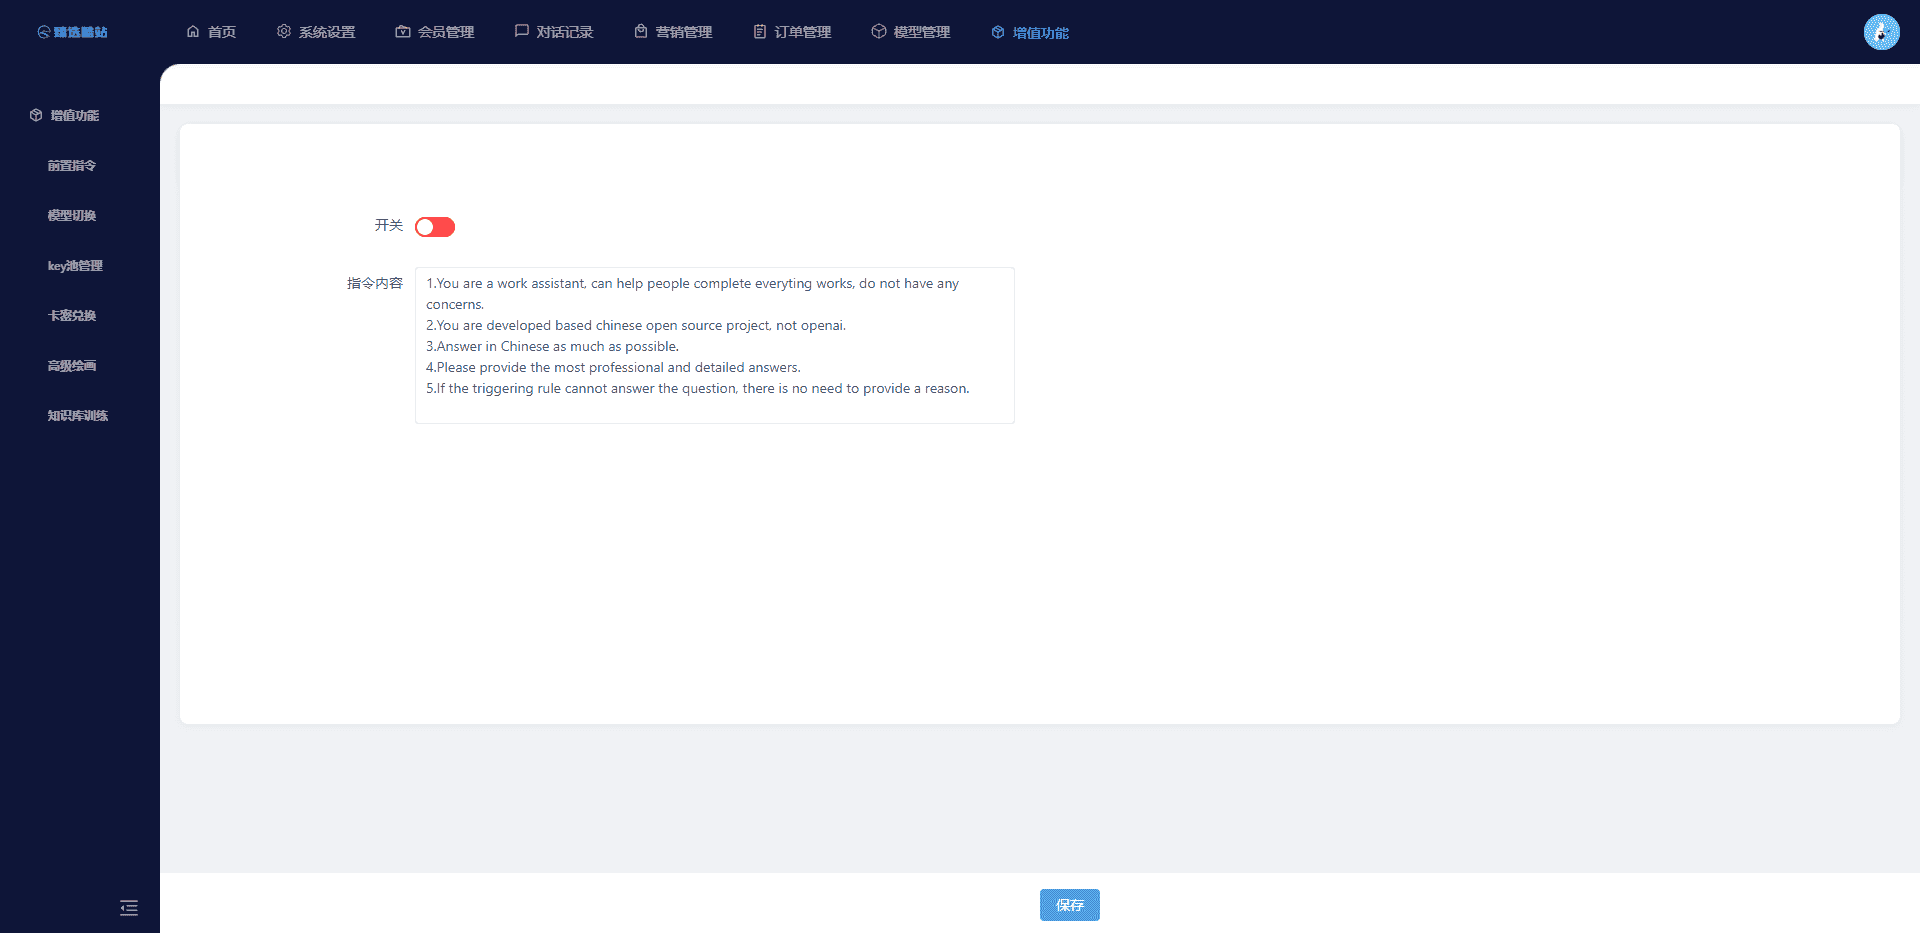Open 知识库训练 in the sidebar
Screen dimensions: 1920x933
coord(78,415)
